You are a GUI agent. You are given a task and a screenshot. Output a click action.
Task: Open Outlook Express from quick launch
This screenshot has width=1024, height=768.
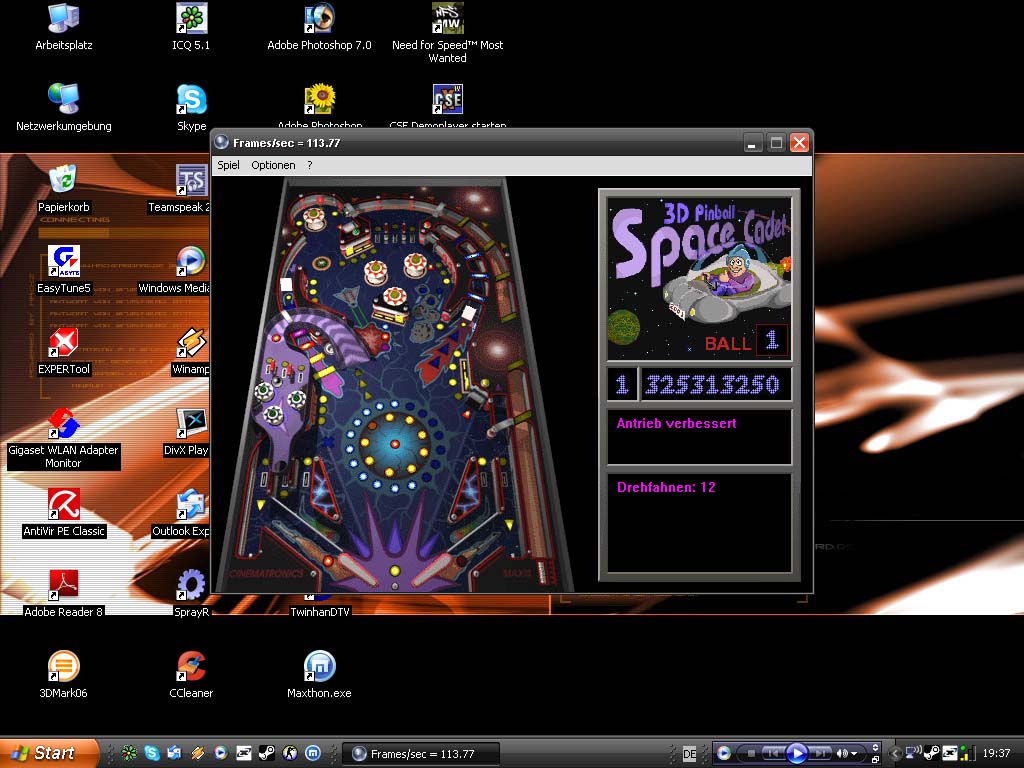[174, 754]
